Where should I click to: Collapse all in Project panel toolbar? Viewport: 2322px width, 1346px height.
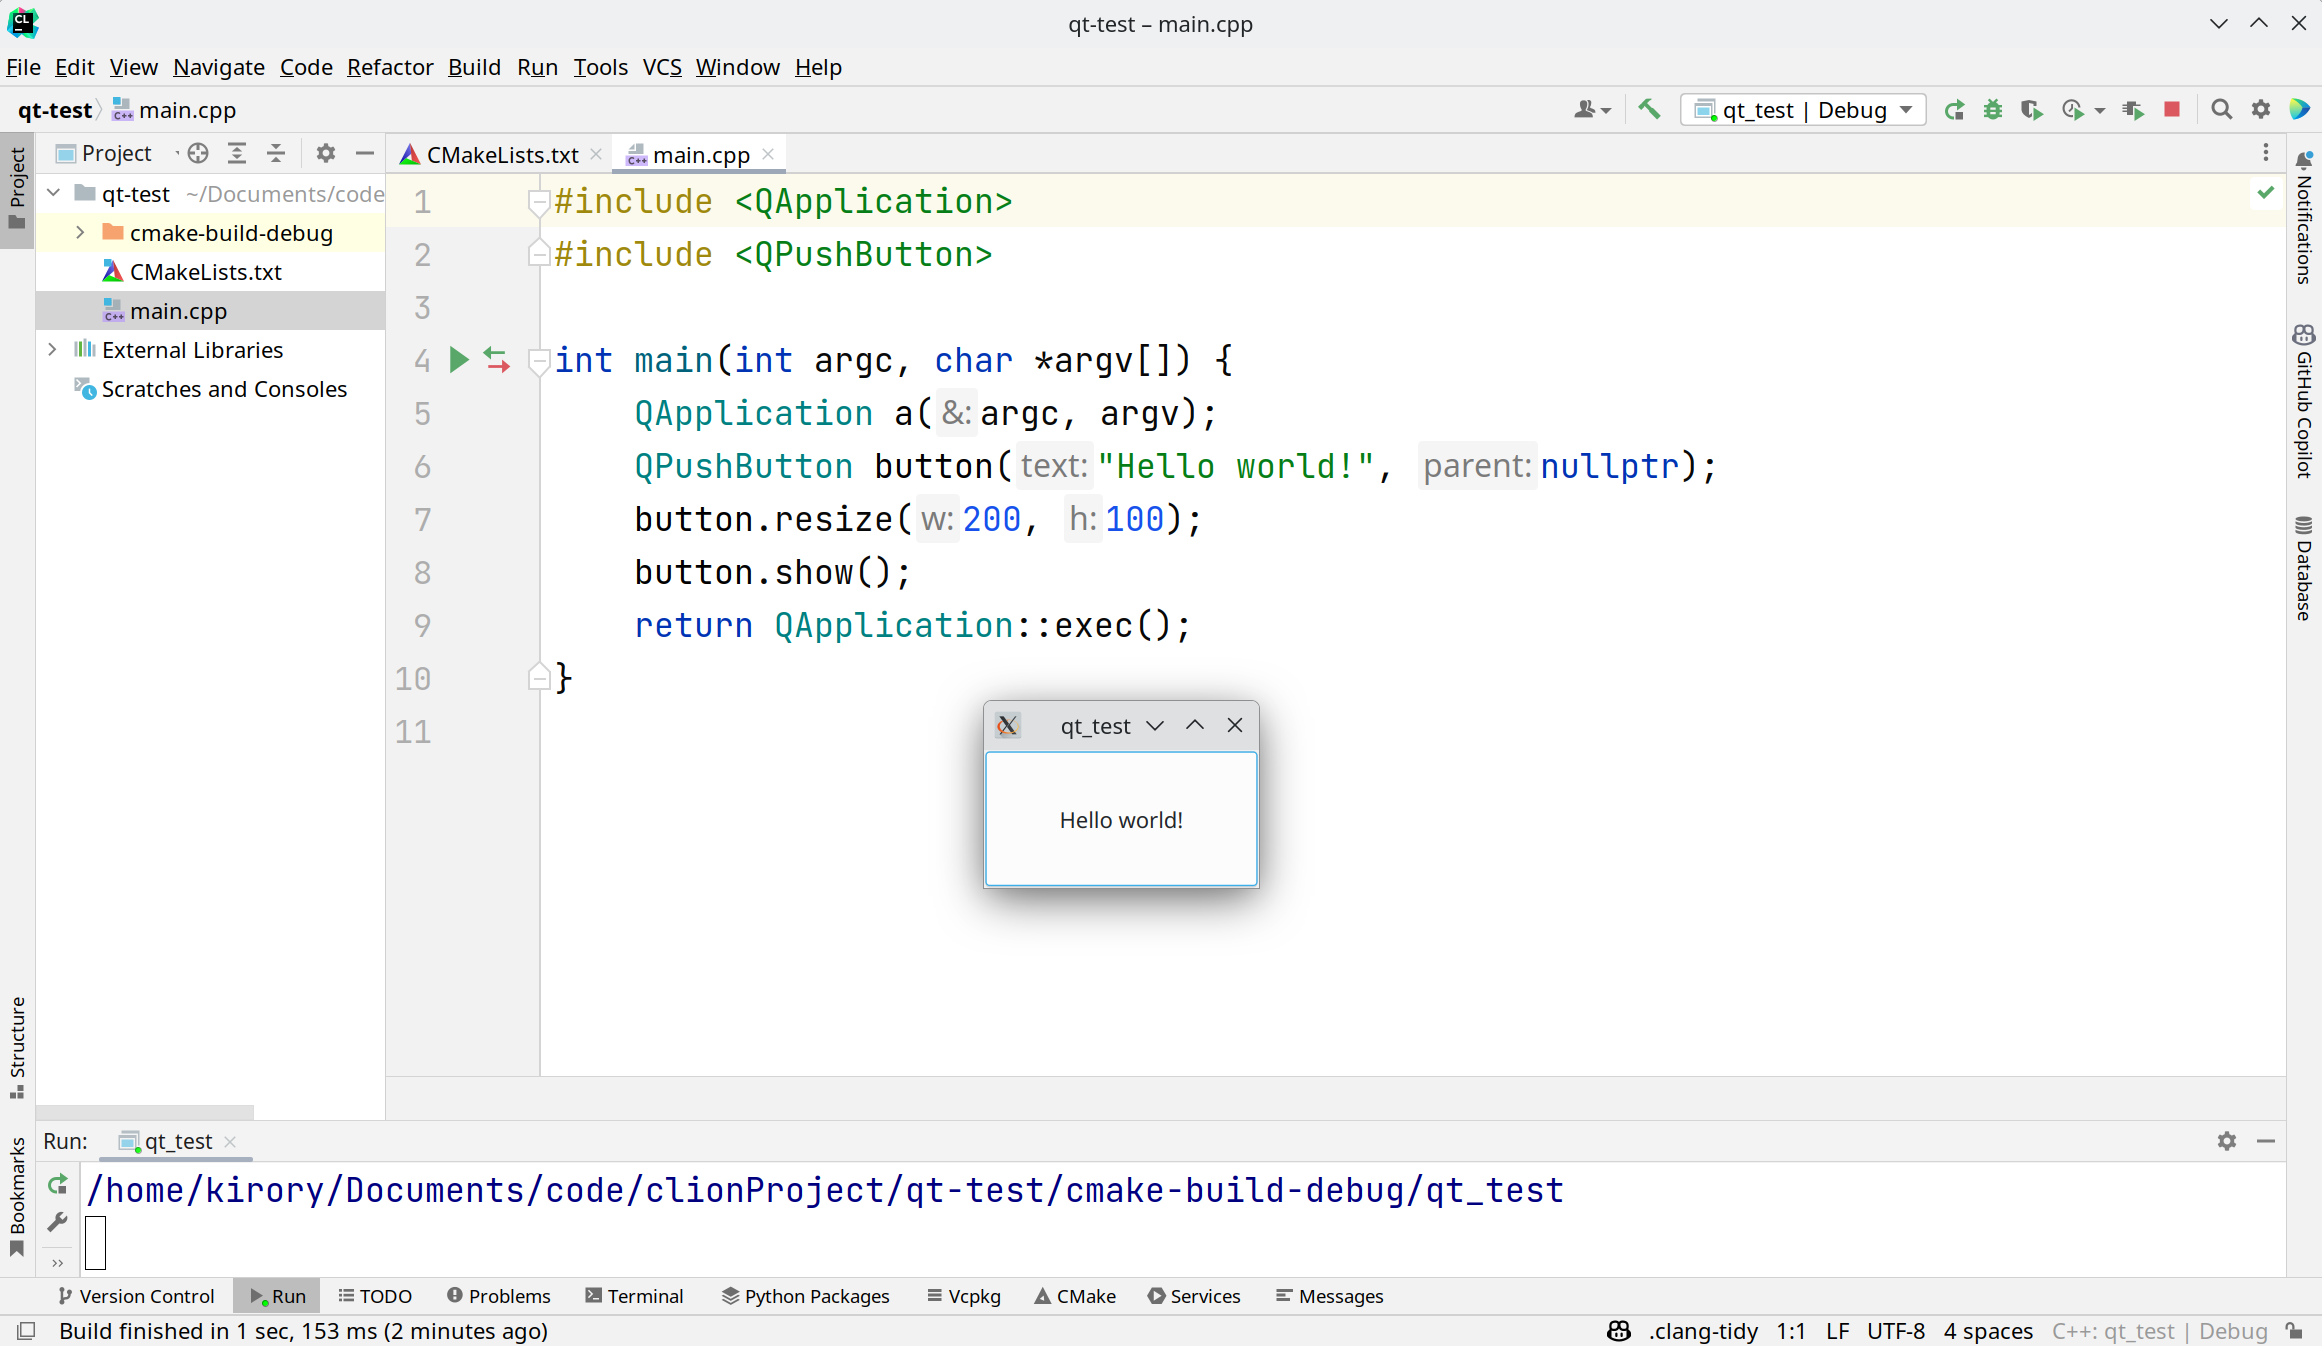pos(276,153)
